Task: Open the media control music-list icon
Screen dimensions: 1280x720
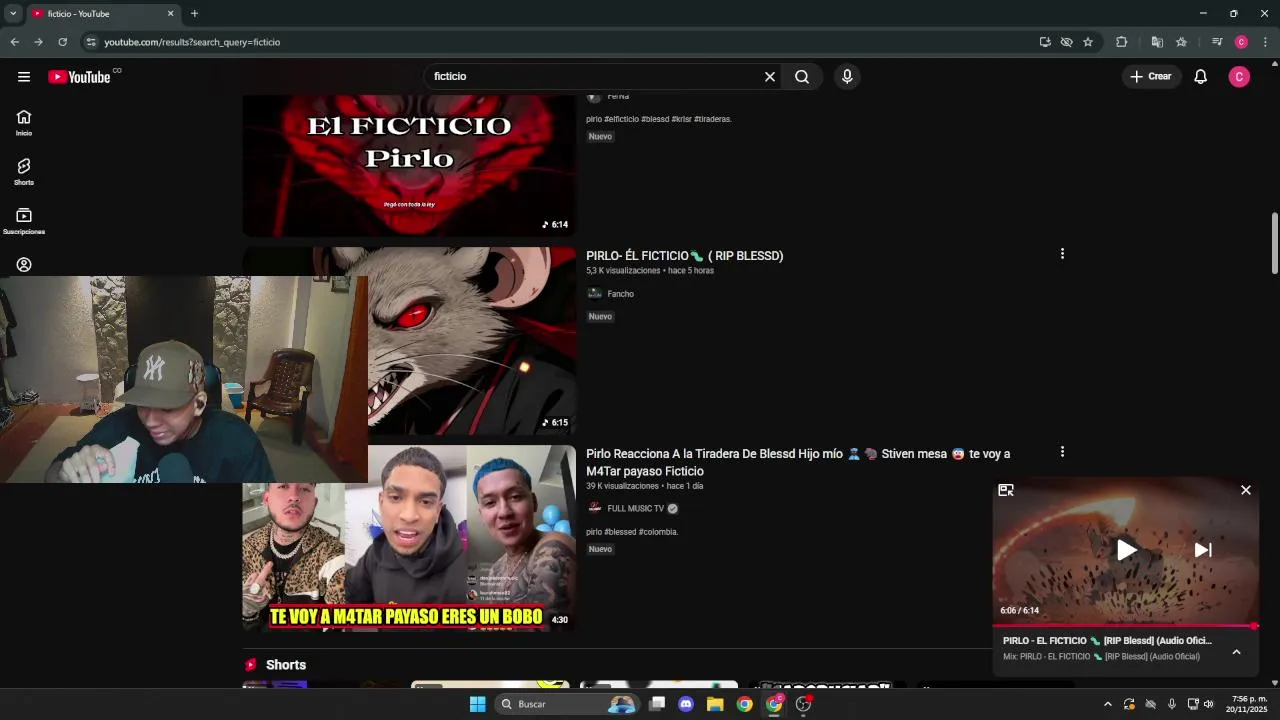Action: [x=1217, y=42]
